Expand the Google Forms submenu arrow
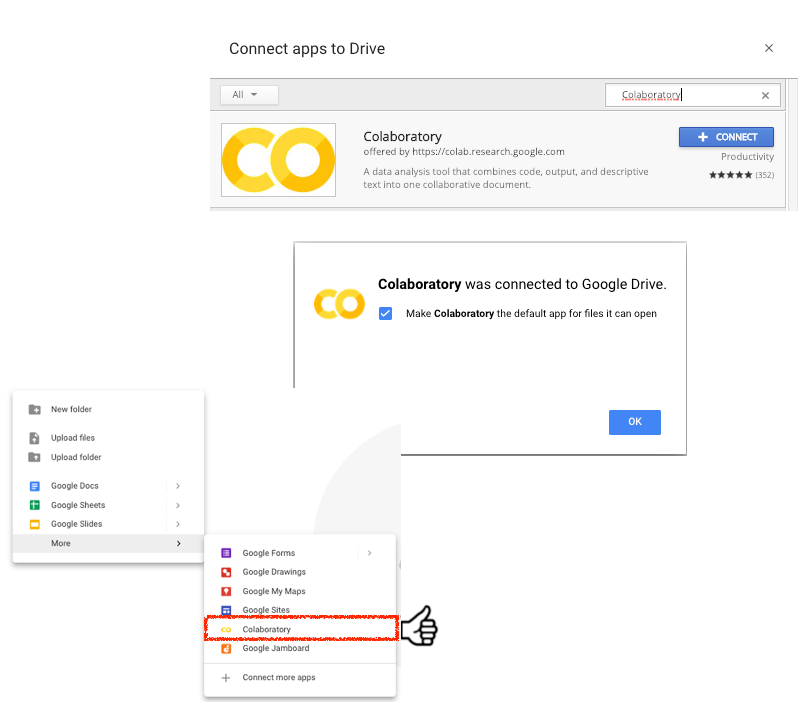 click(369, 553)
